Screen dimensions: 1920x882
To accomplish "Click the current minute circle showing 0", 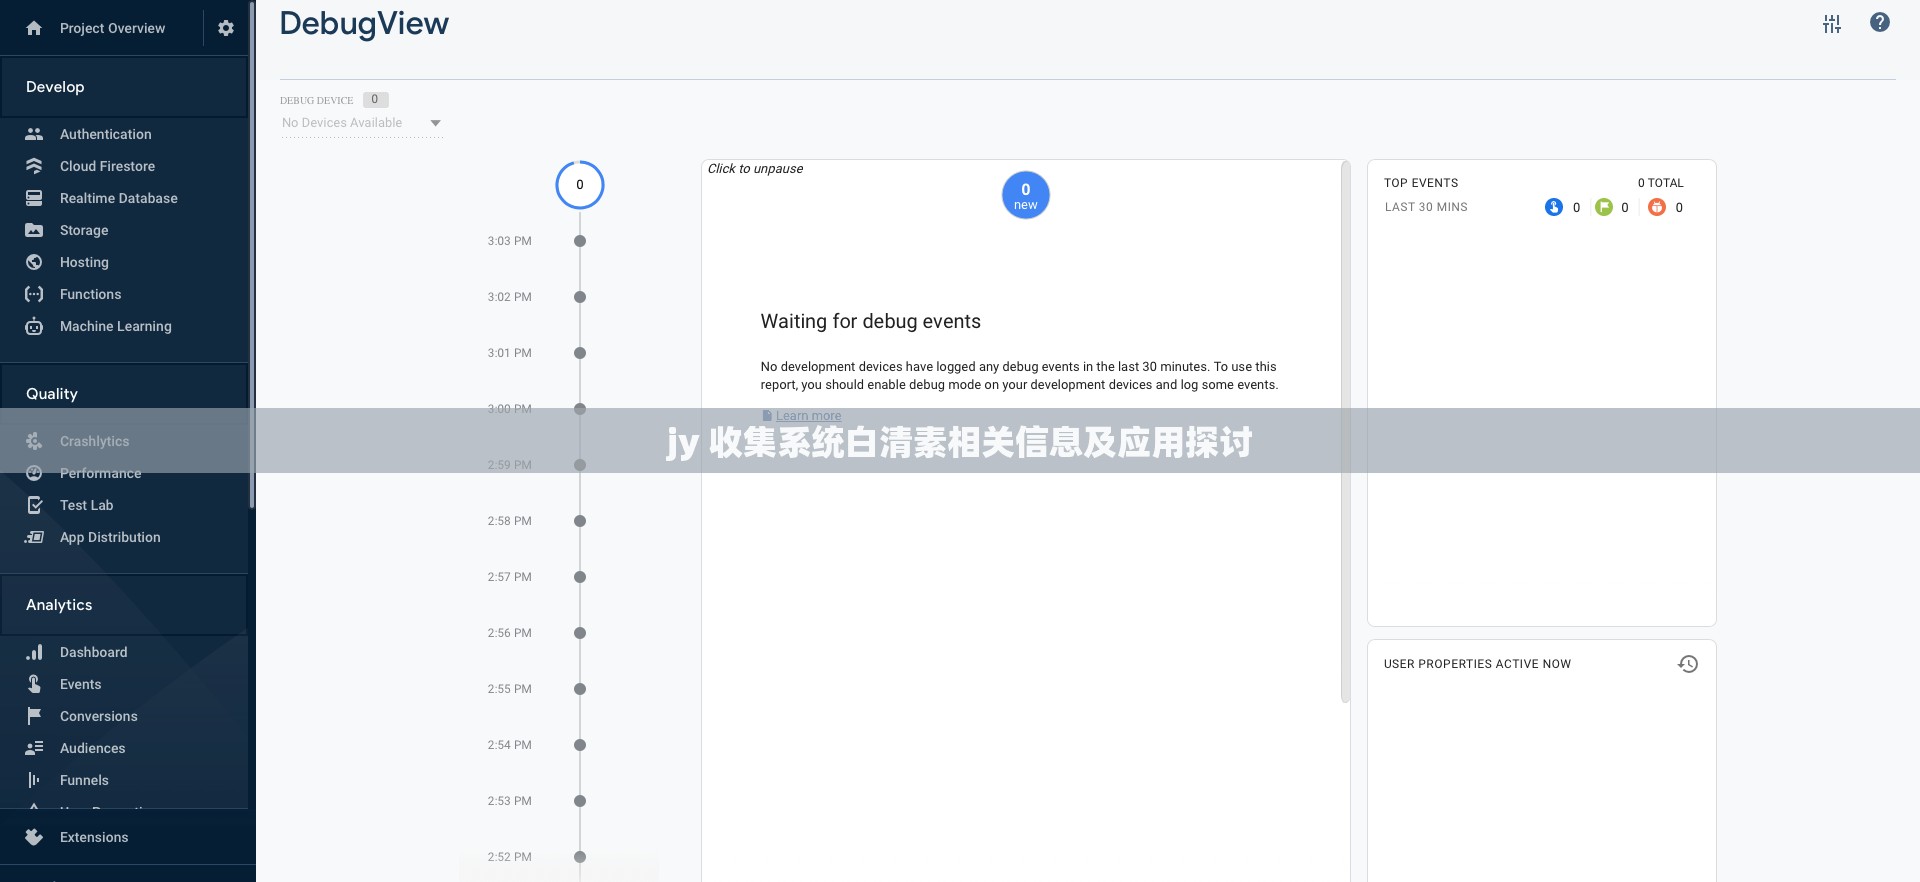I will coord(580,185).
